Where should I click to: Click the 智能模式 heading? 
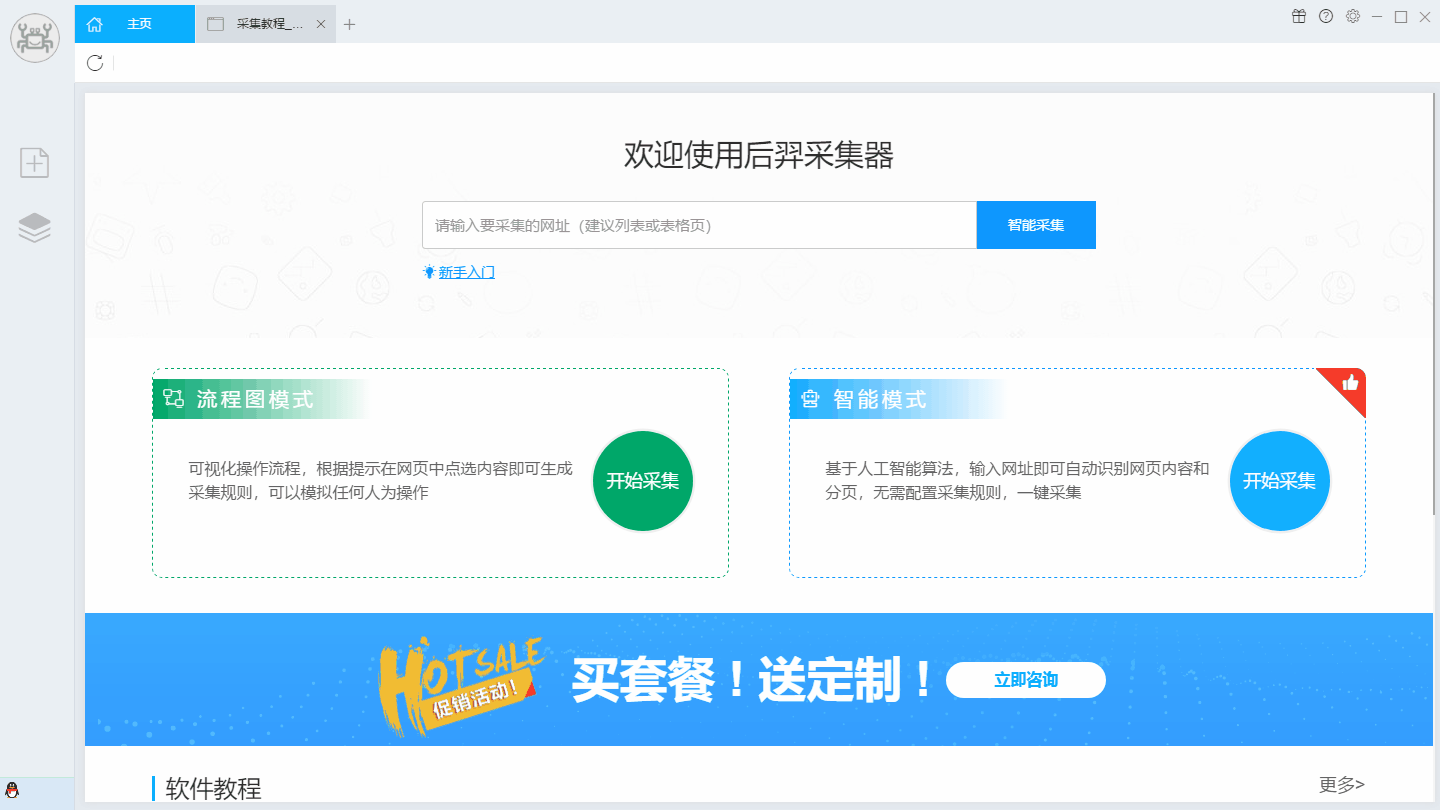point(880,400)
